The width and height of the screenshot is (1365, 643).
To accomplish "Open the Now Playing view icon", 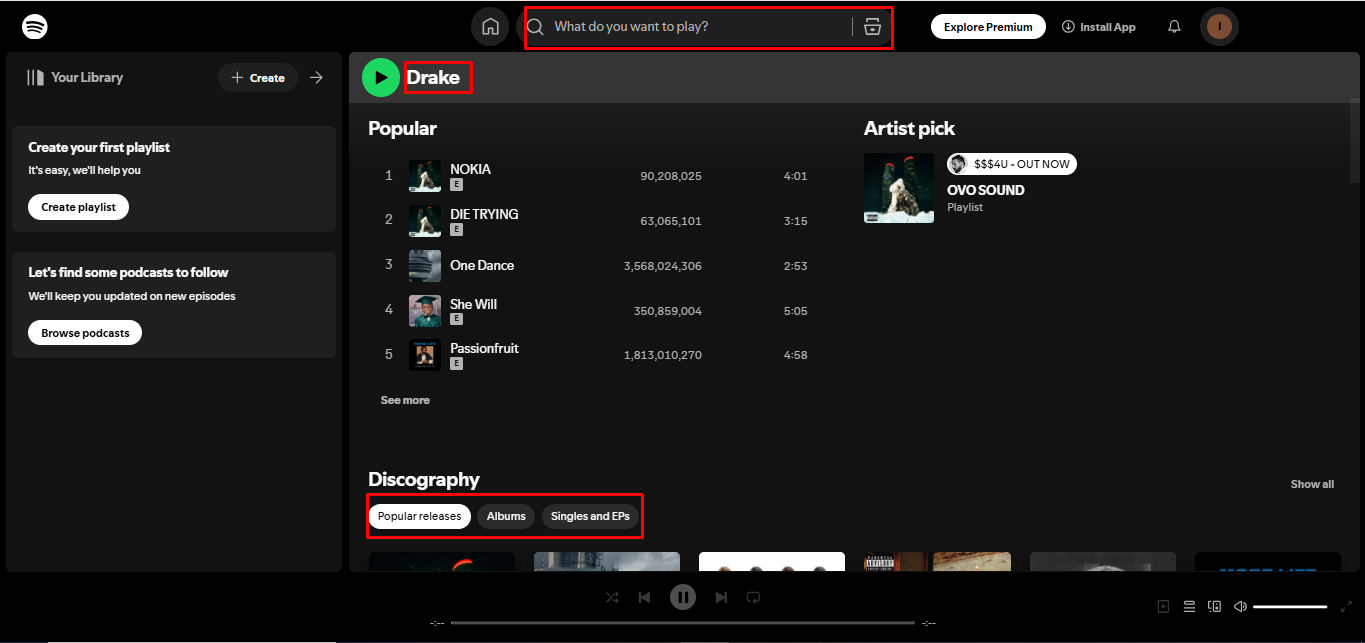I will (x=1163, y=606).
